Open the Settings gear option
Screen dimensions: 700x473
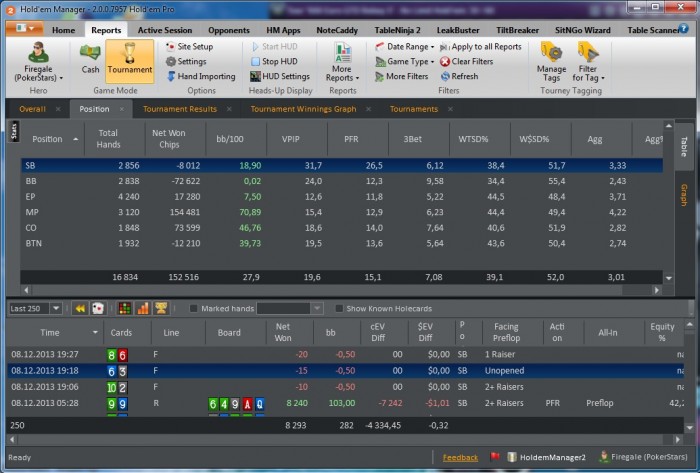click(186, 62)
